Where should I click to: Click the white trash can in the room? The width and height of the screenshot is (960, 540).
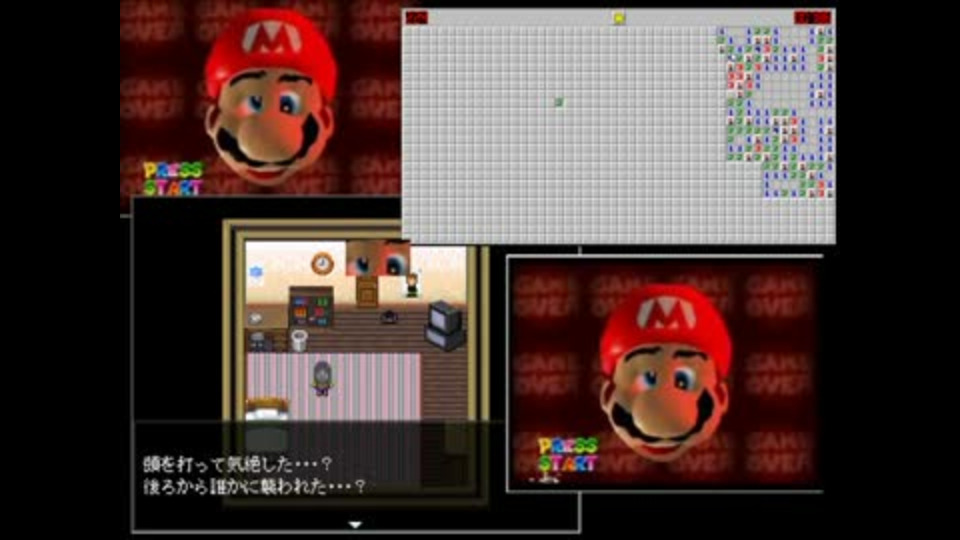[x=298, y=340]
